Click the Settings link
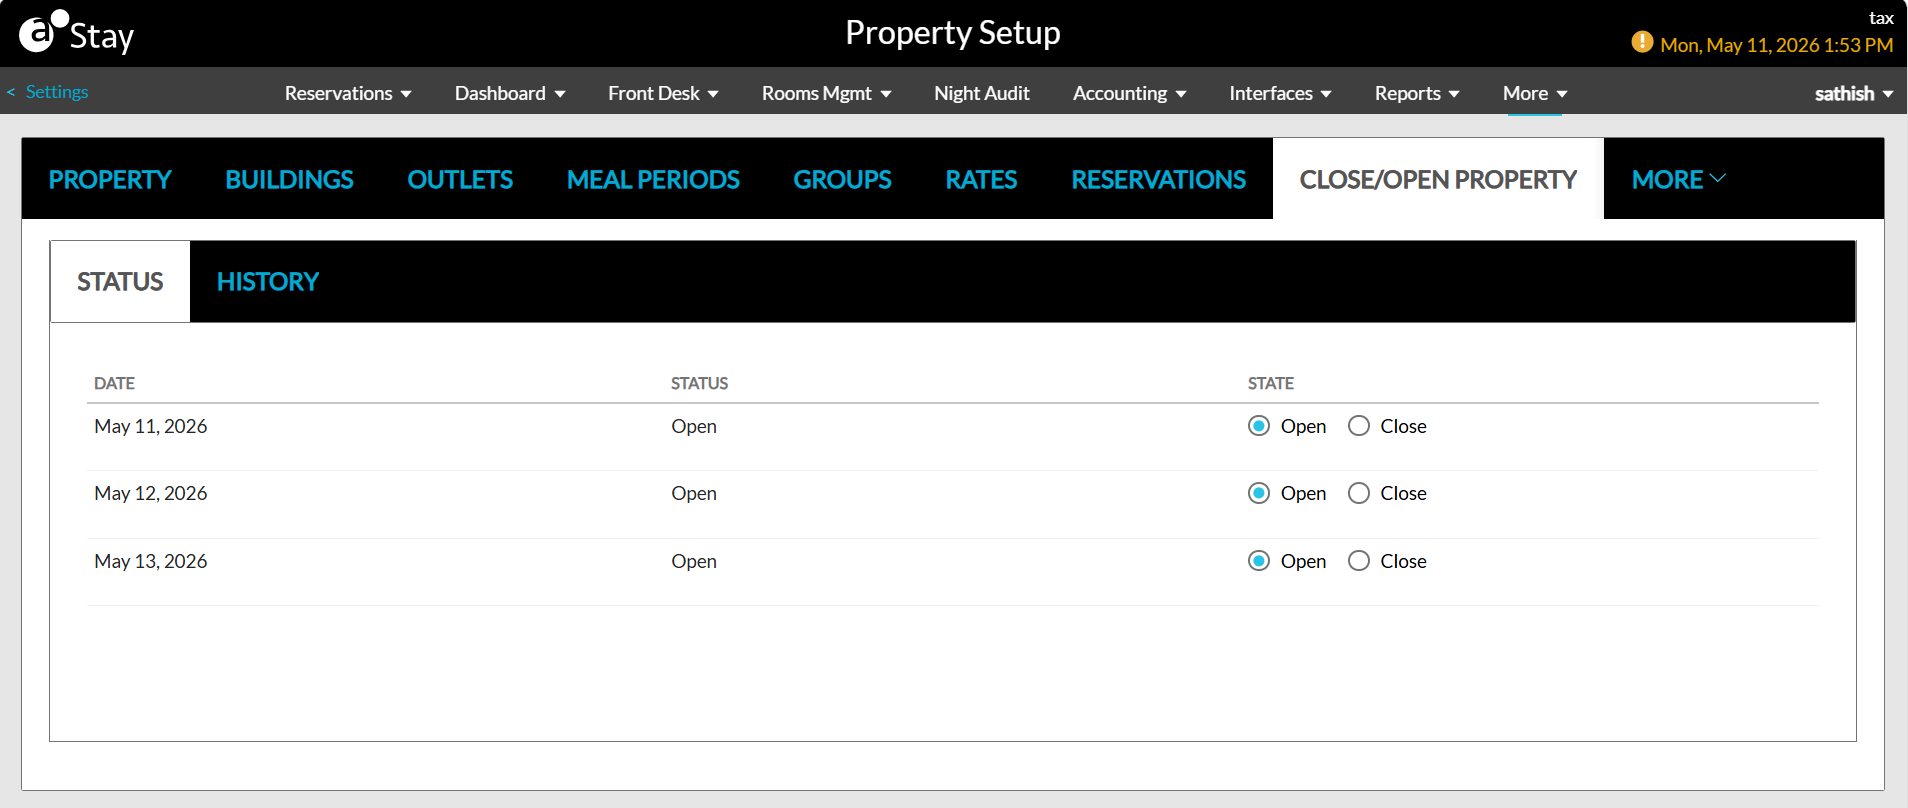The width and height of the screenshot is (1908, 808). pos(57,92)
